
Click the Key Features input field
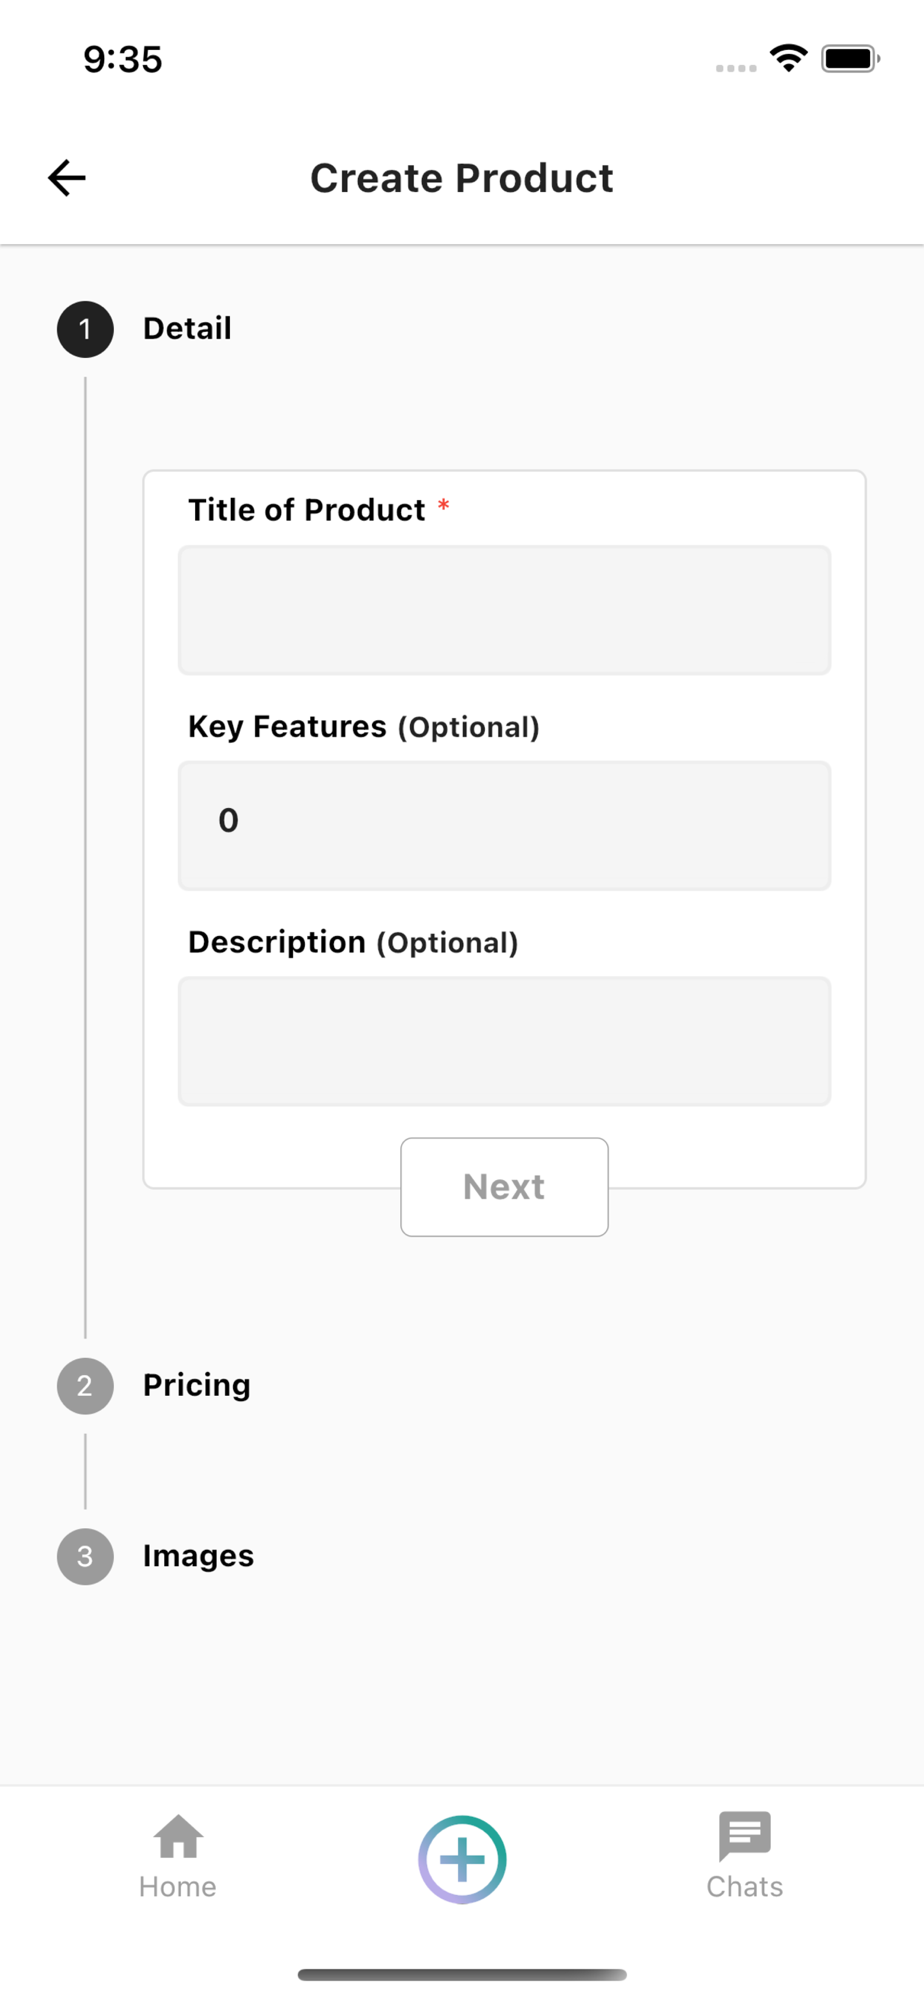(504, 826)
